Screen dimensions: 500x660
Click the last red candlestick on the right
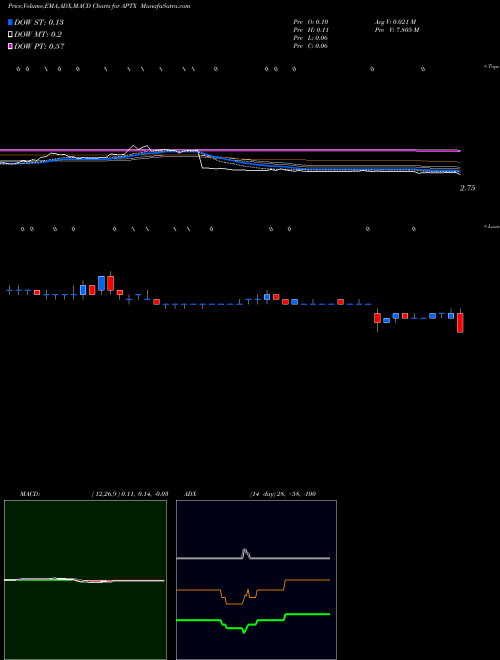pyautogui.click(x=460, y=322)
